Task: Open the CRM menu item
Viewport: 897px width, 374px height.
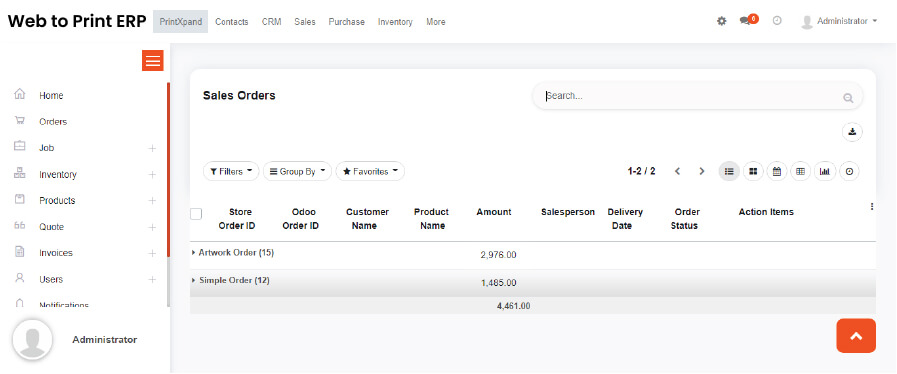Action: (272, 22)
